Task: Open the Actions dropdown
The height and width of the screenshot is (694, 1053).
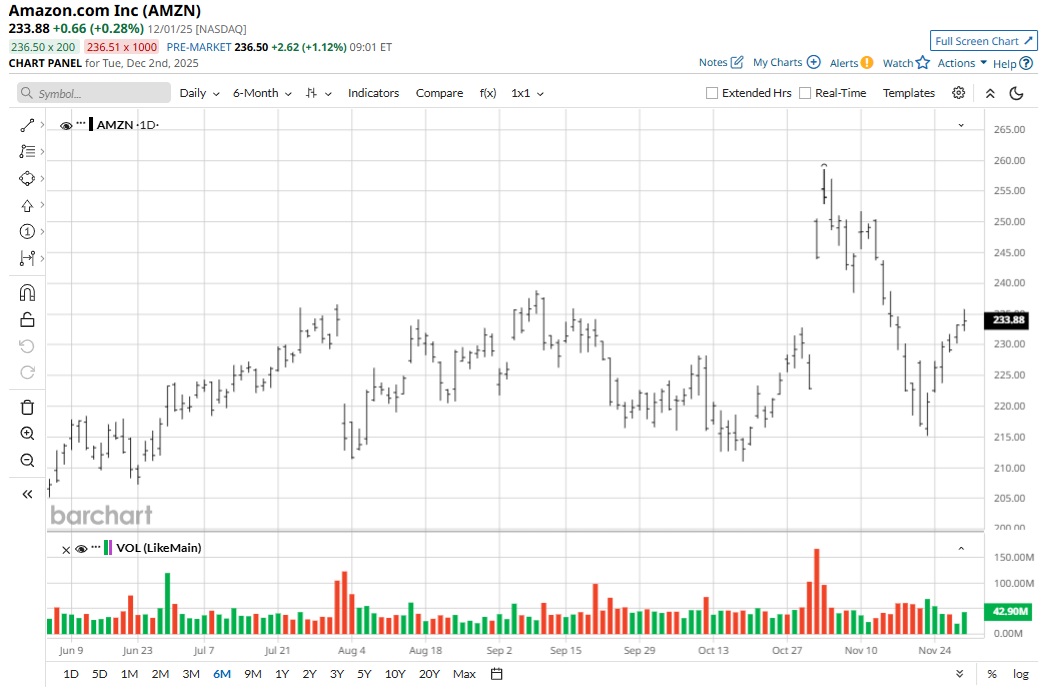Action: click(x=962, y=62)
